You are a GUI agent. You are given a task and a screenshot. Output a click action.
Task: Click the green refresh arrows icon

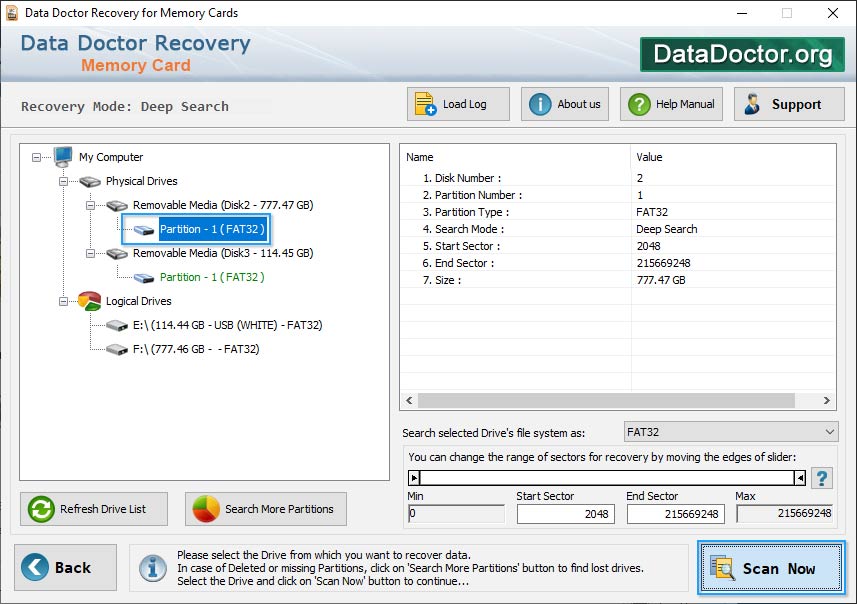tap(41, 509)
